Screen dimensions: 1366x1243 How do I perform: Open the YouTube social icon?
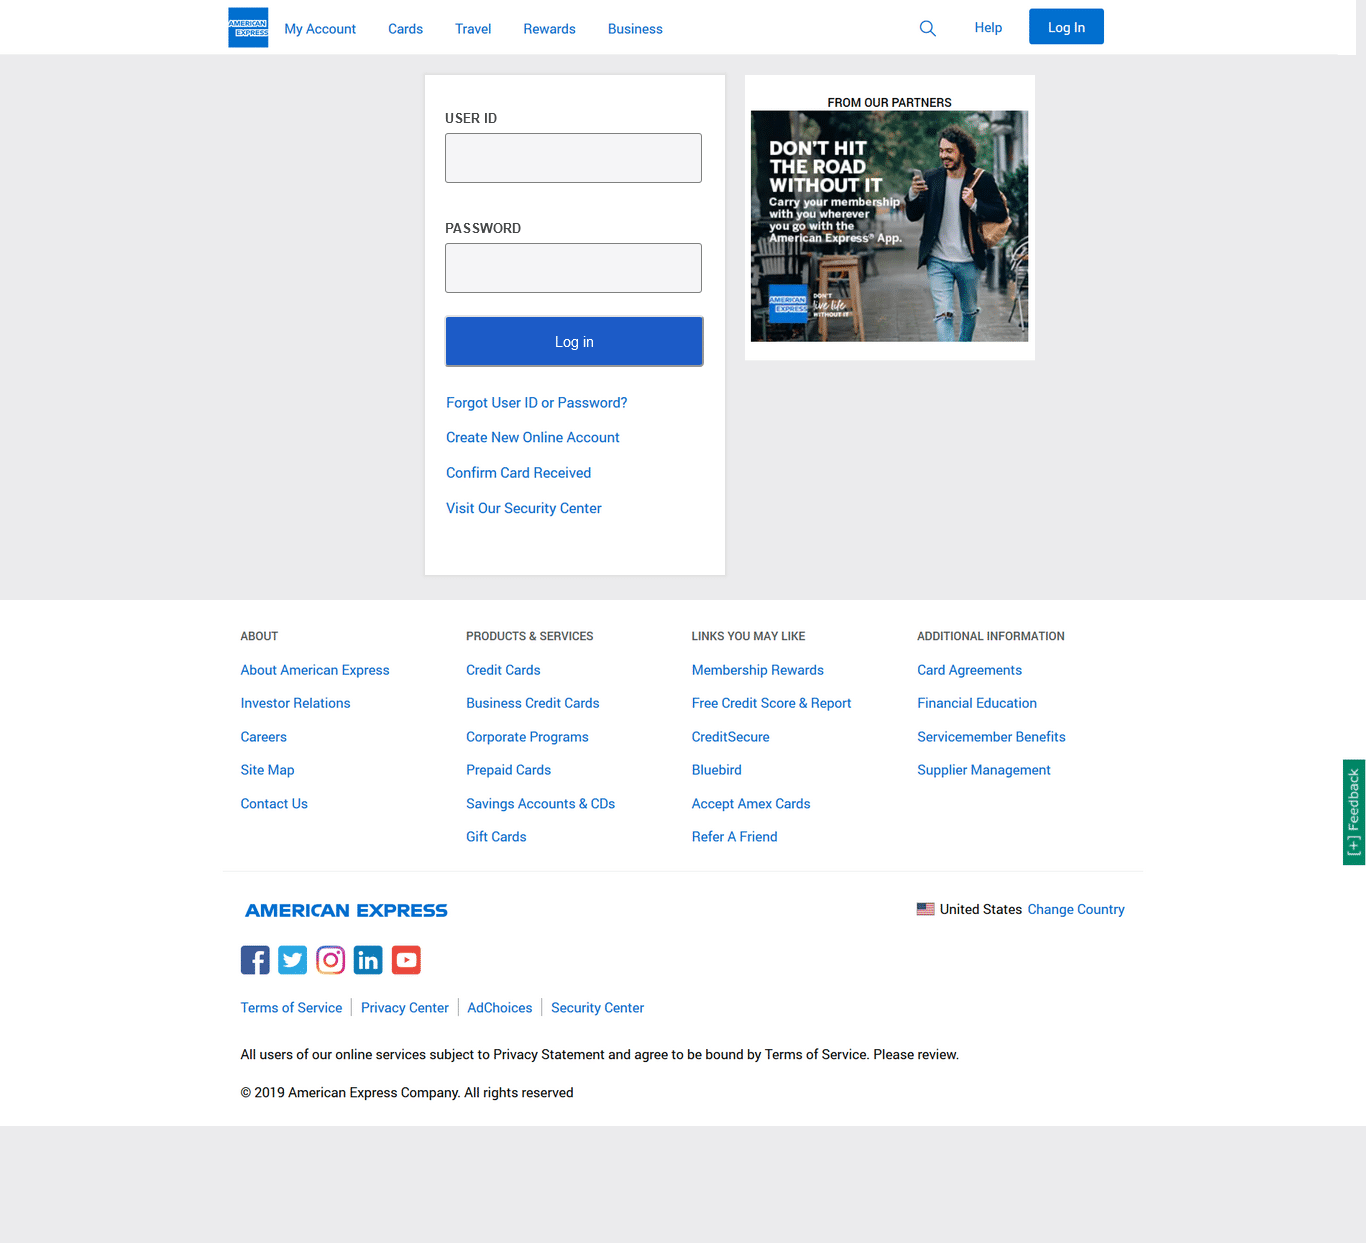coord(406,960)
